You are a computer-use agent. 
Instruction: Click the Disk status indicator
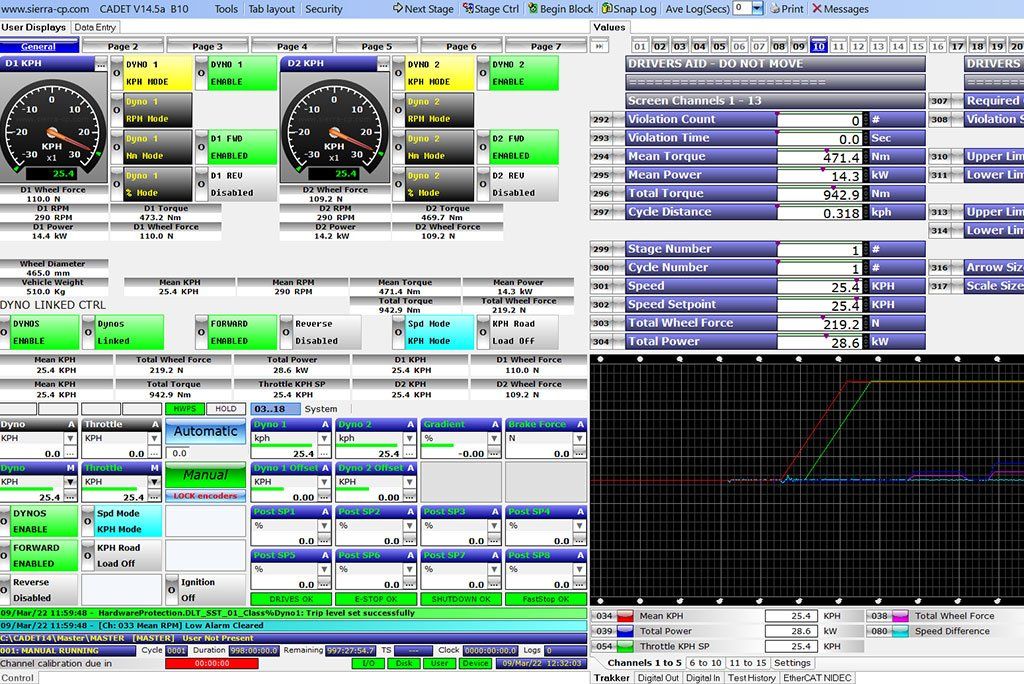[404, 663]
